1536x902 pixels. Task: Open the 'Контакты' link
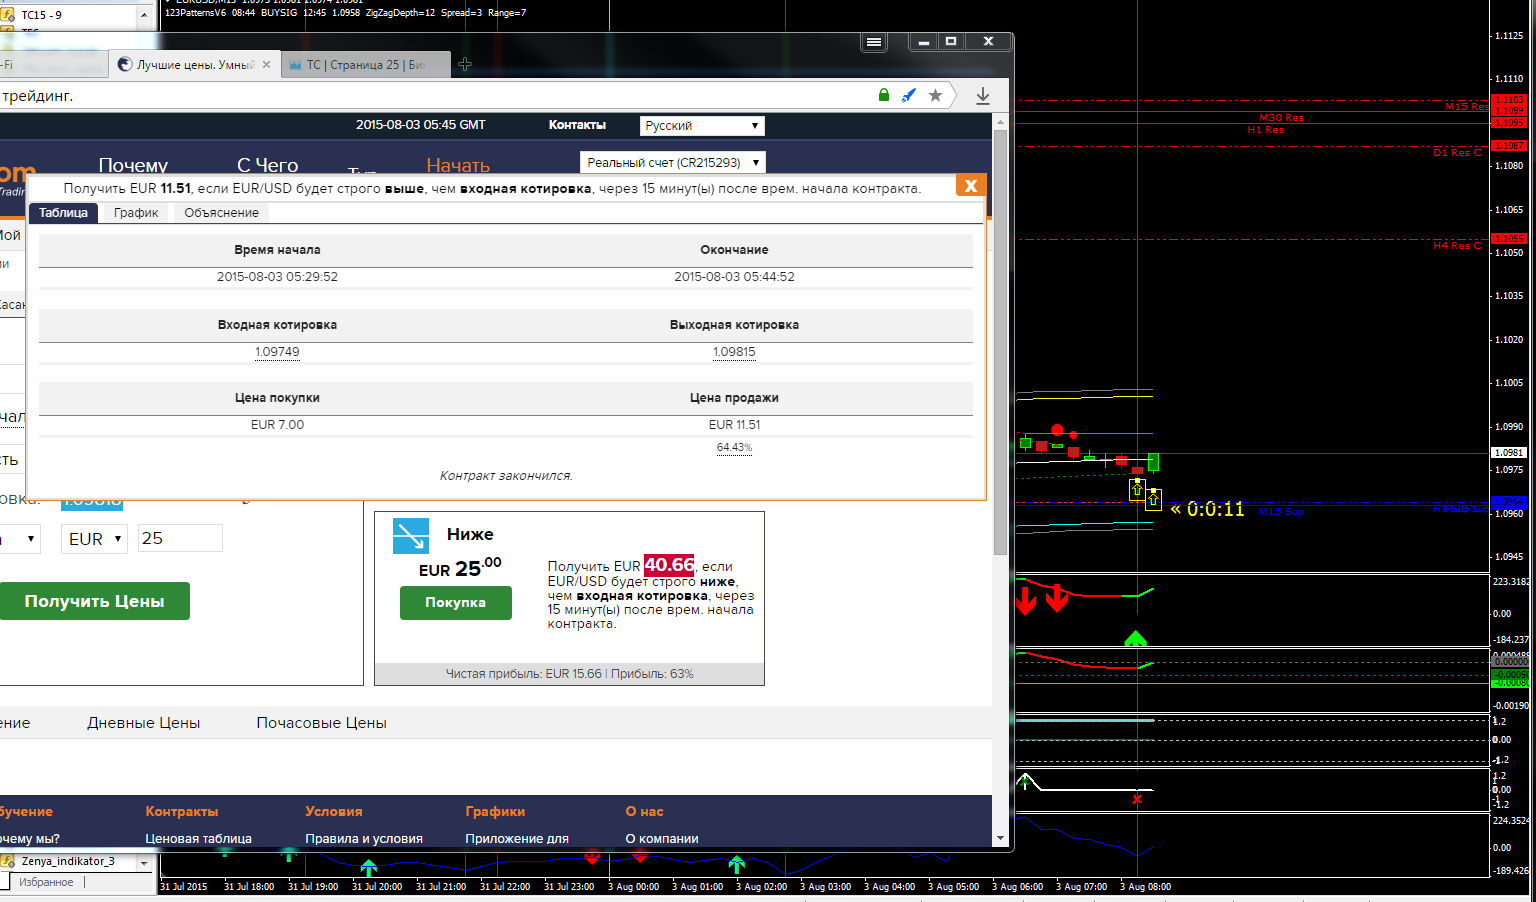[x=577, y=125]
